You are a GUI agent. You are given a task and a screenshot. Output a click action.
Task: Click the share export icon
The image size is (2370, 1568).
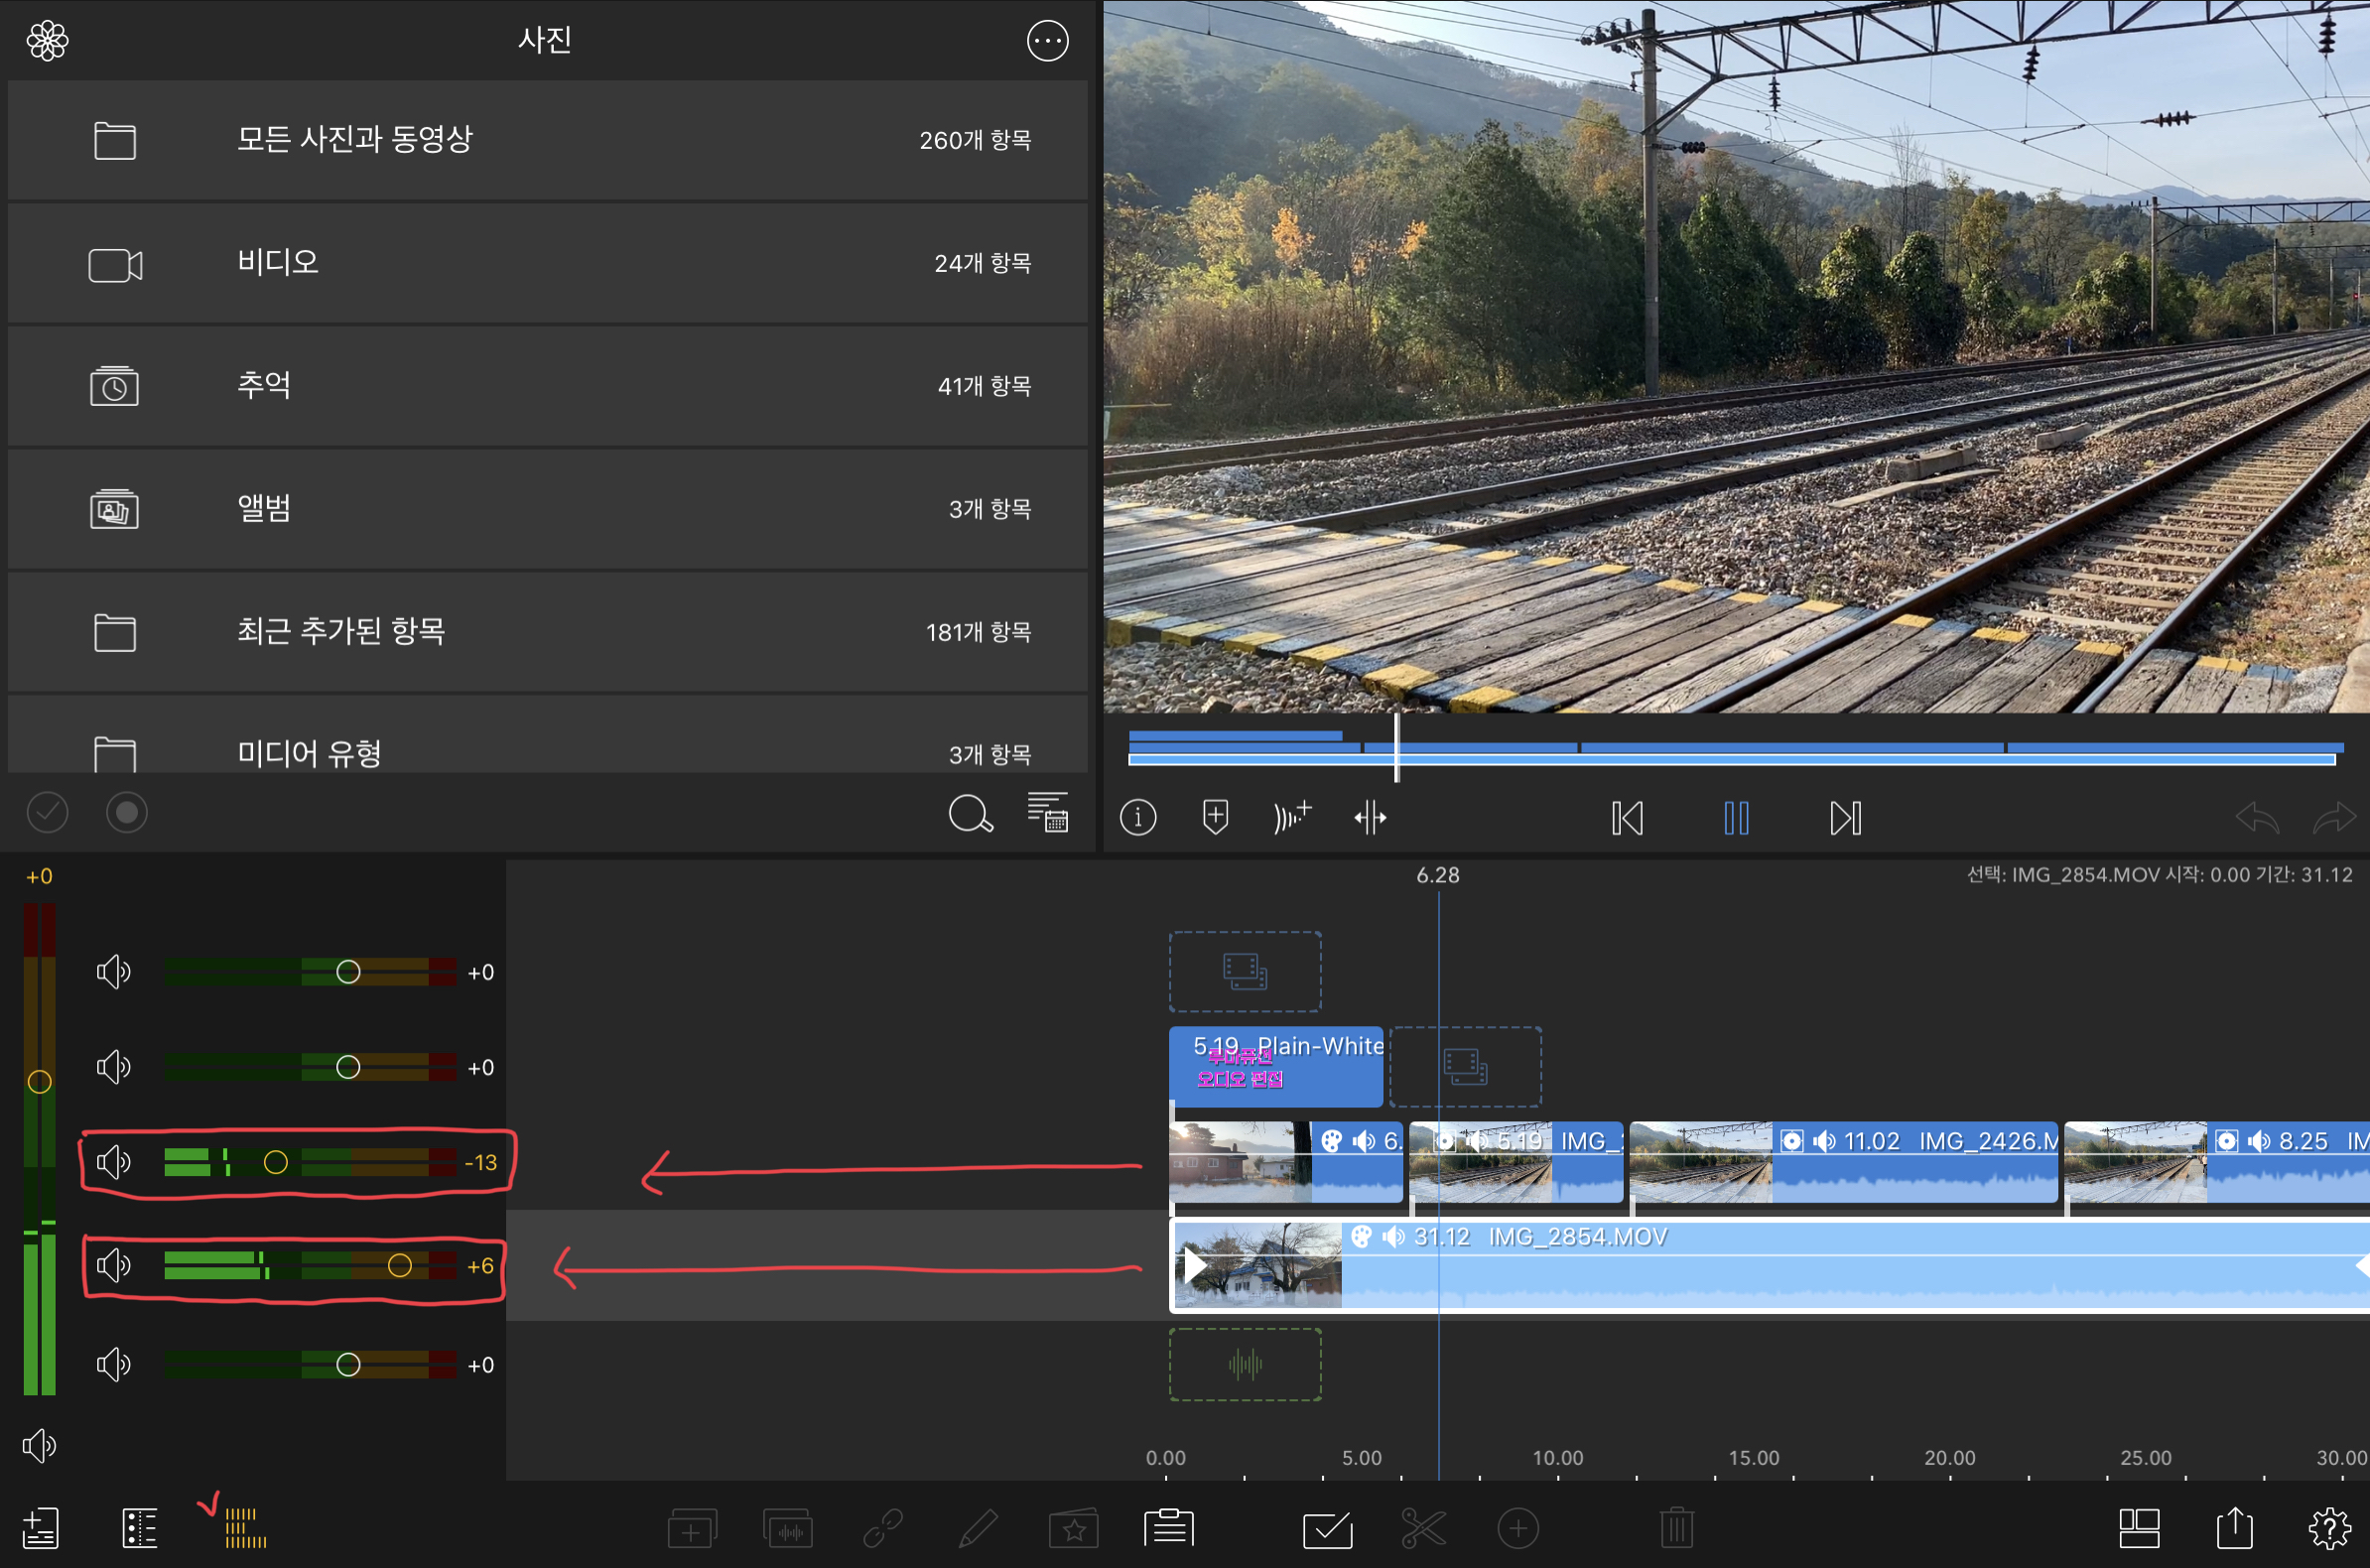[x=2234, y=1528]
